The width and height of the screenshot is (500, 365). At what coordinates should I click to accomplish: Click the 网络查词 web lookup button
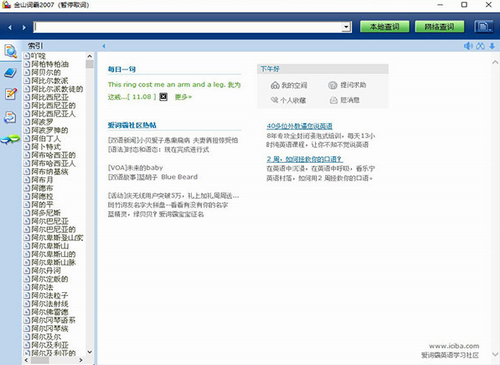tap(439, 27)
